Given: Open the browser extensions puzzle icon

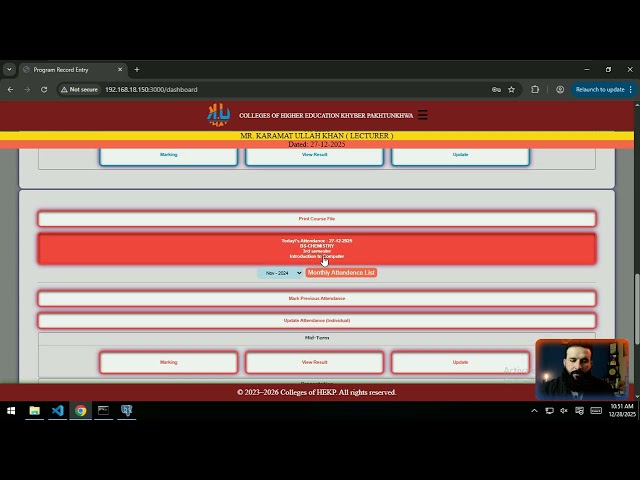Looking at the screenshot, I should coord(535,89).
